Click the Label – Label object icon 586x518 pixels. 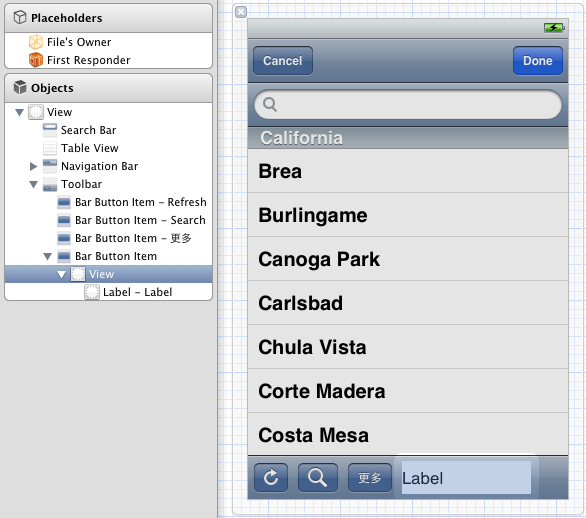point(92,292)
